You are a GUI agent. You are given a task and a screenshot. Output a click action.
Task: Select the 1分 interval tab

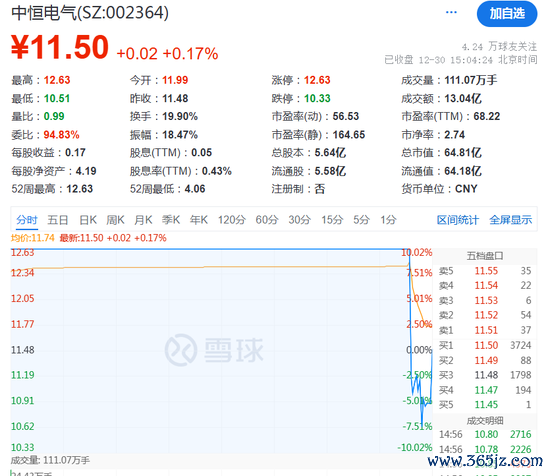389,220
